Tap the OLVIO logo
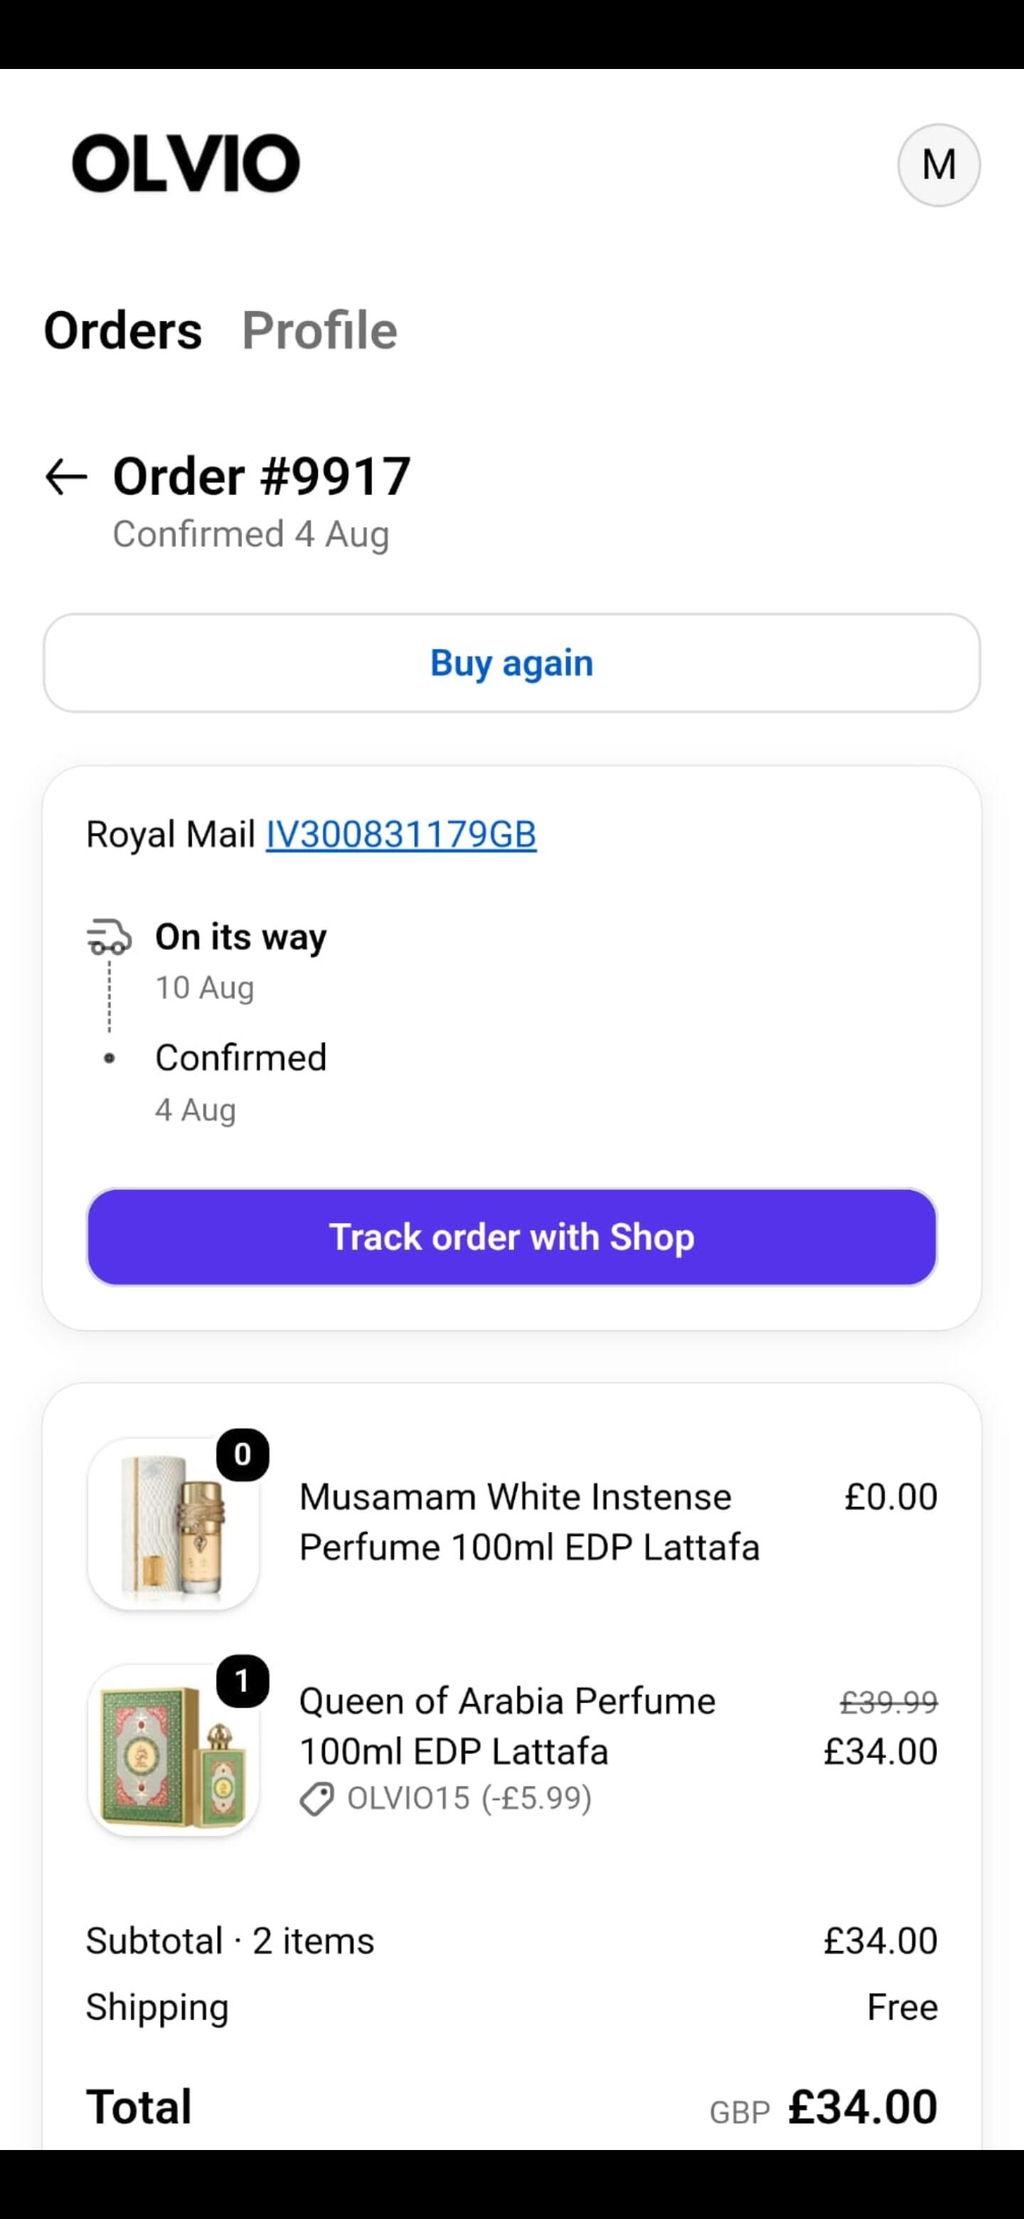This screenshot has width=1024, height=2219. (x=186, y=163)
